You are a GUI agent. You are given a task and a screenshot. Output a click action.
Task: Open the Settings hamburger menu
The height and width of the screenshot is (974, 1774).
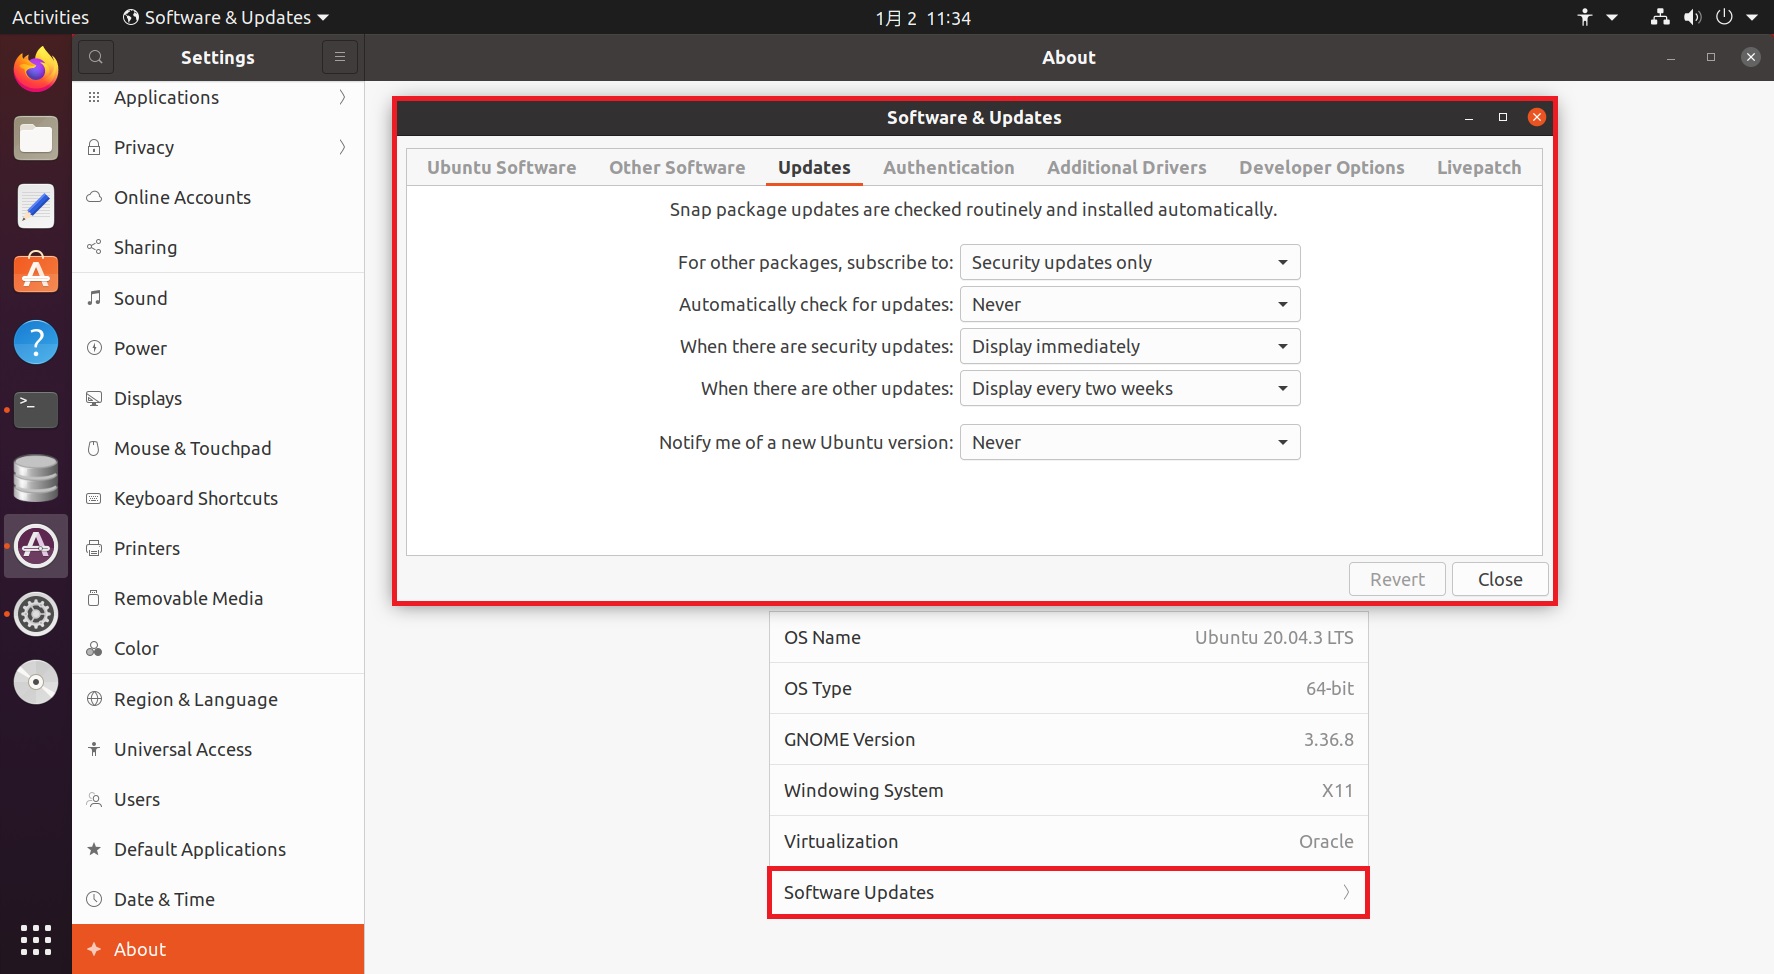pos(340,57)
